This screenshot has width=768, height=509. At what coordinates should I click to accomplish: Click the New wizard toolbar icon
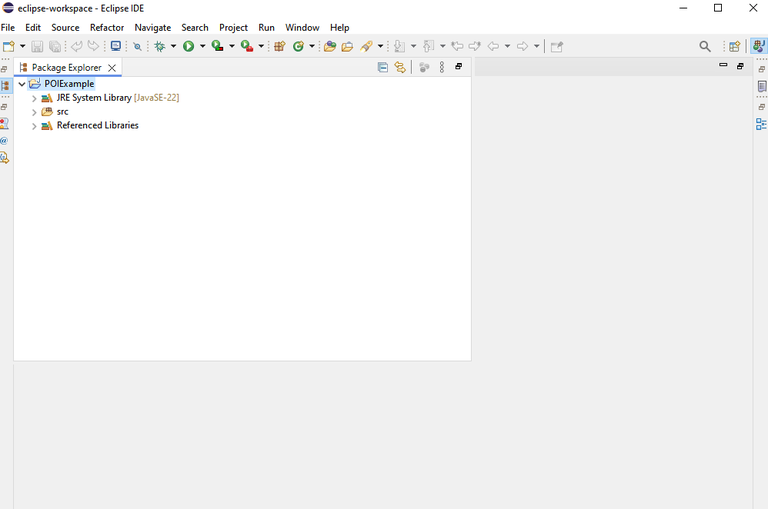9,47
